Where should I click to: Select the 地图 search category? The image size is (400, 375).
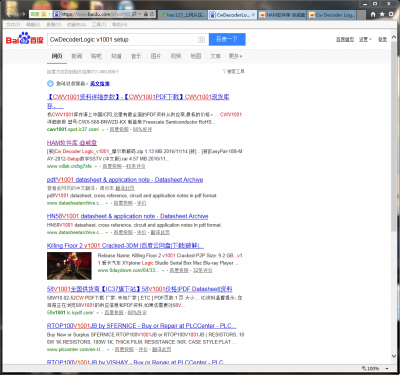pos(196,56)
